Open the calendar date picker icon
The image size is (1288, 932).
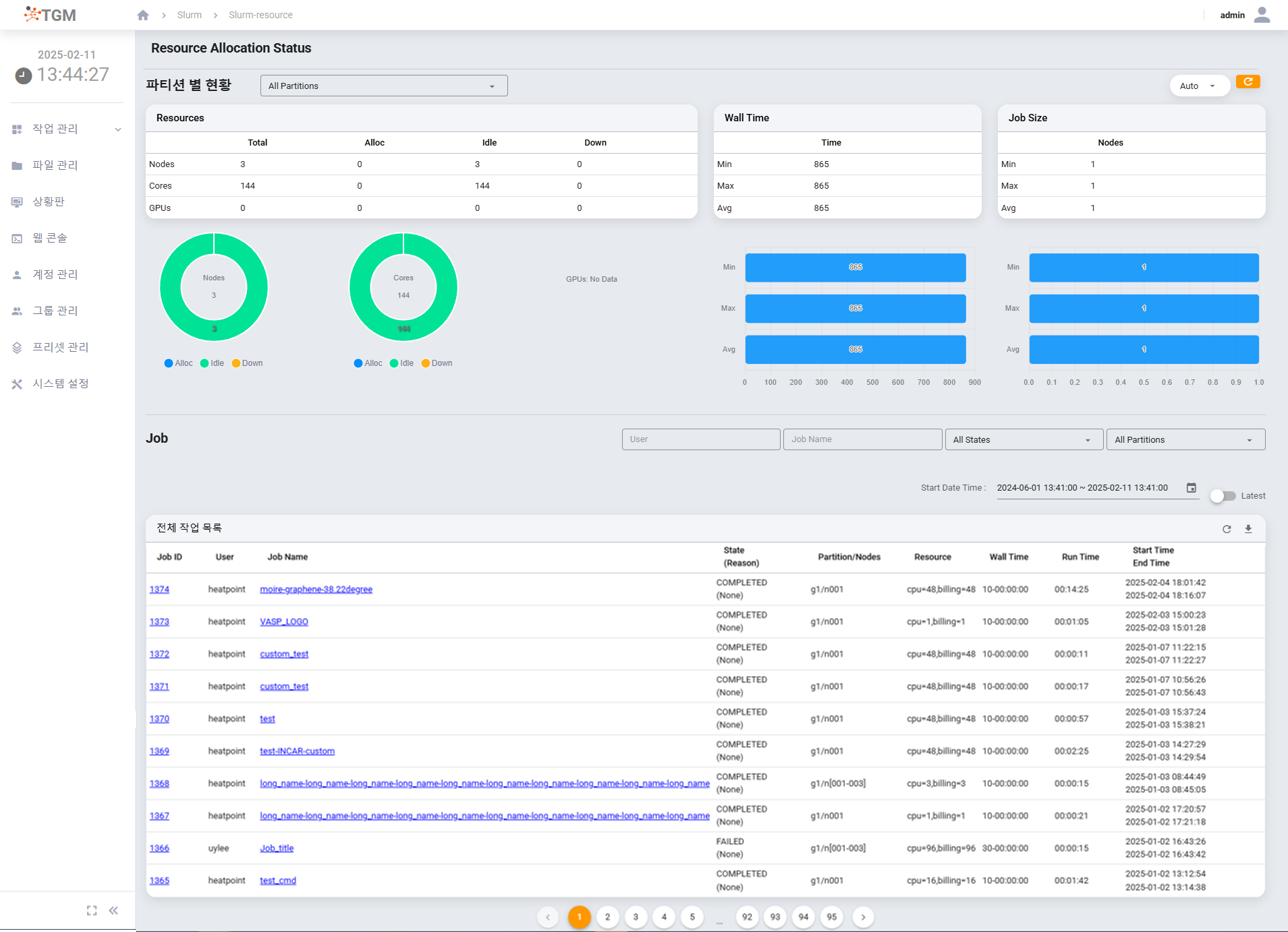point(1191,488)
